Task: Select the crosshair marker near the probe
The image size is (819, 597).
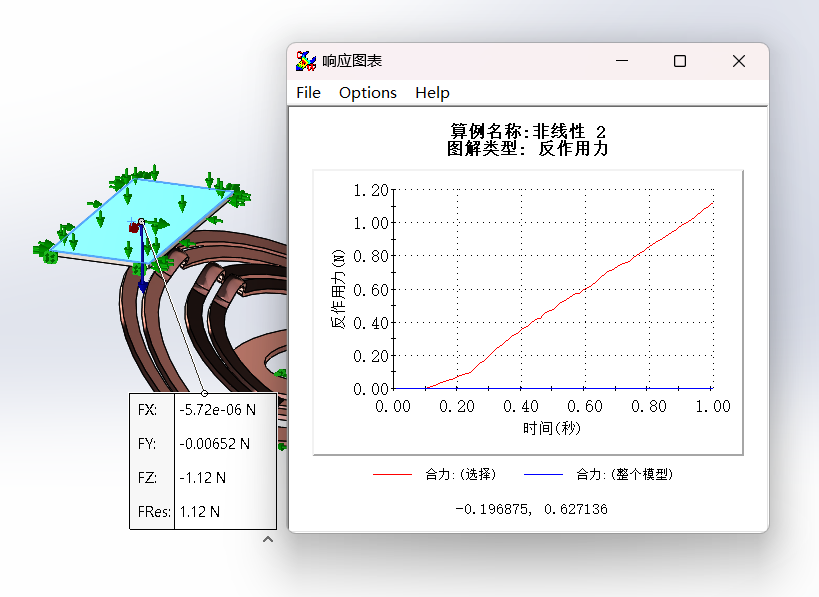Action: pos(131,220)
